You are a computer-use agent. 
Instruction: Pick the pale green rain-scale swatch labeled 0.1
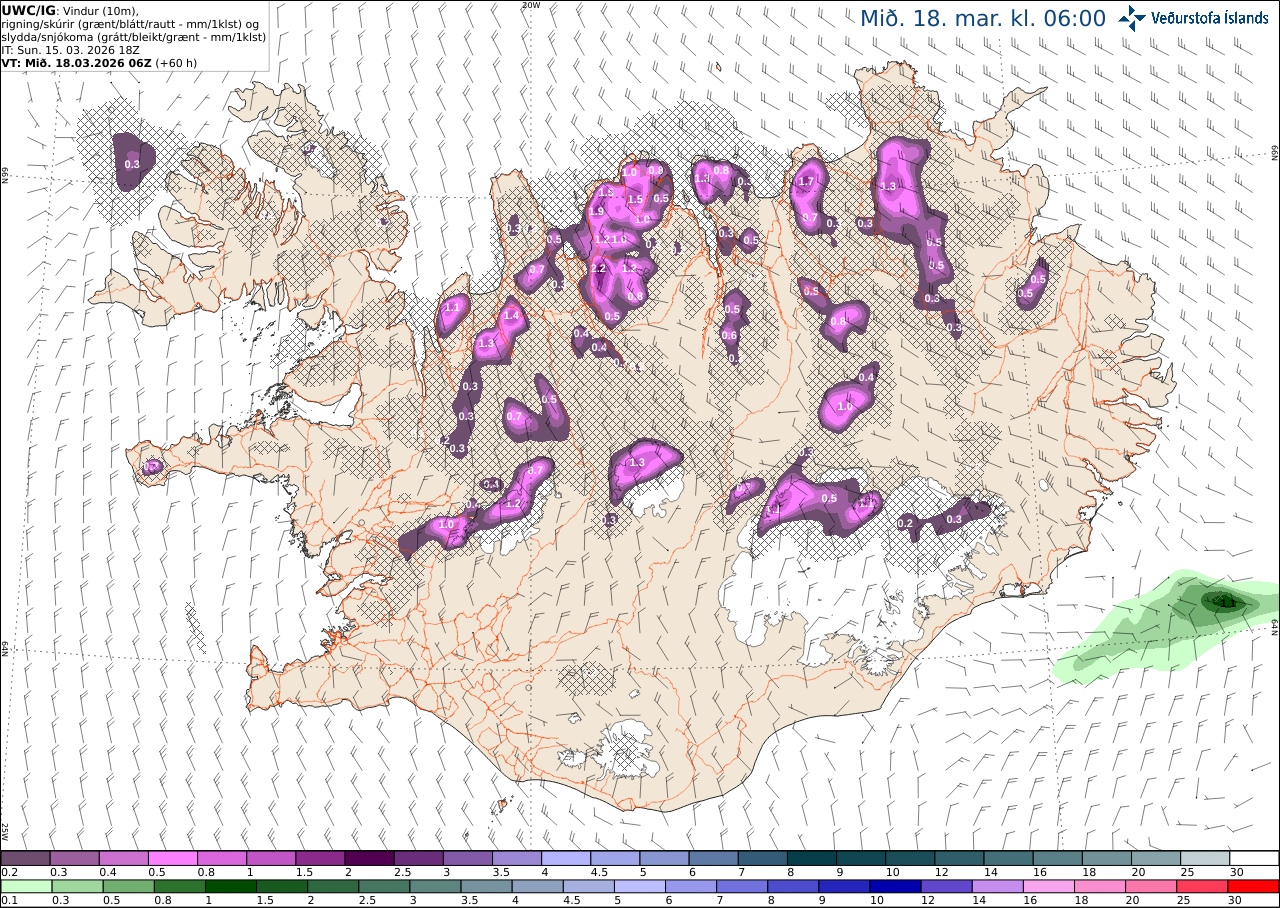tap(25, 886)
